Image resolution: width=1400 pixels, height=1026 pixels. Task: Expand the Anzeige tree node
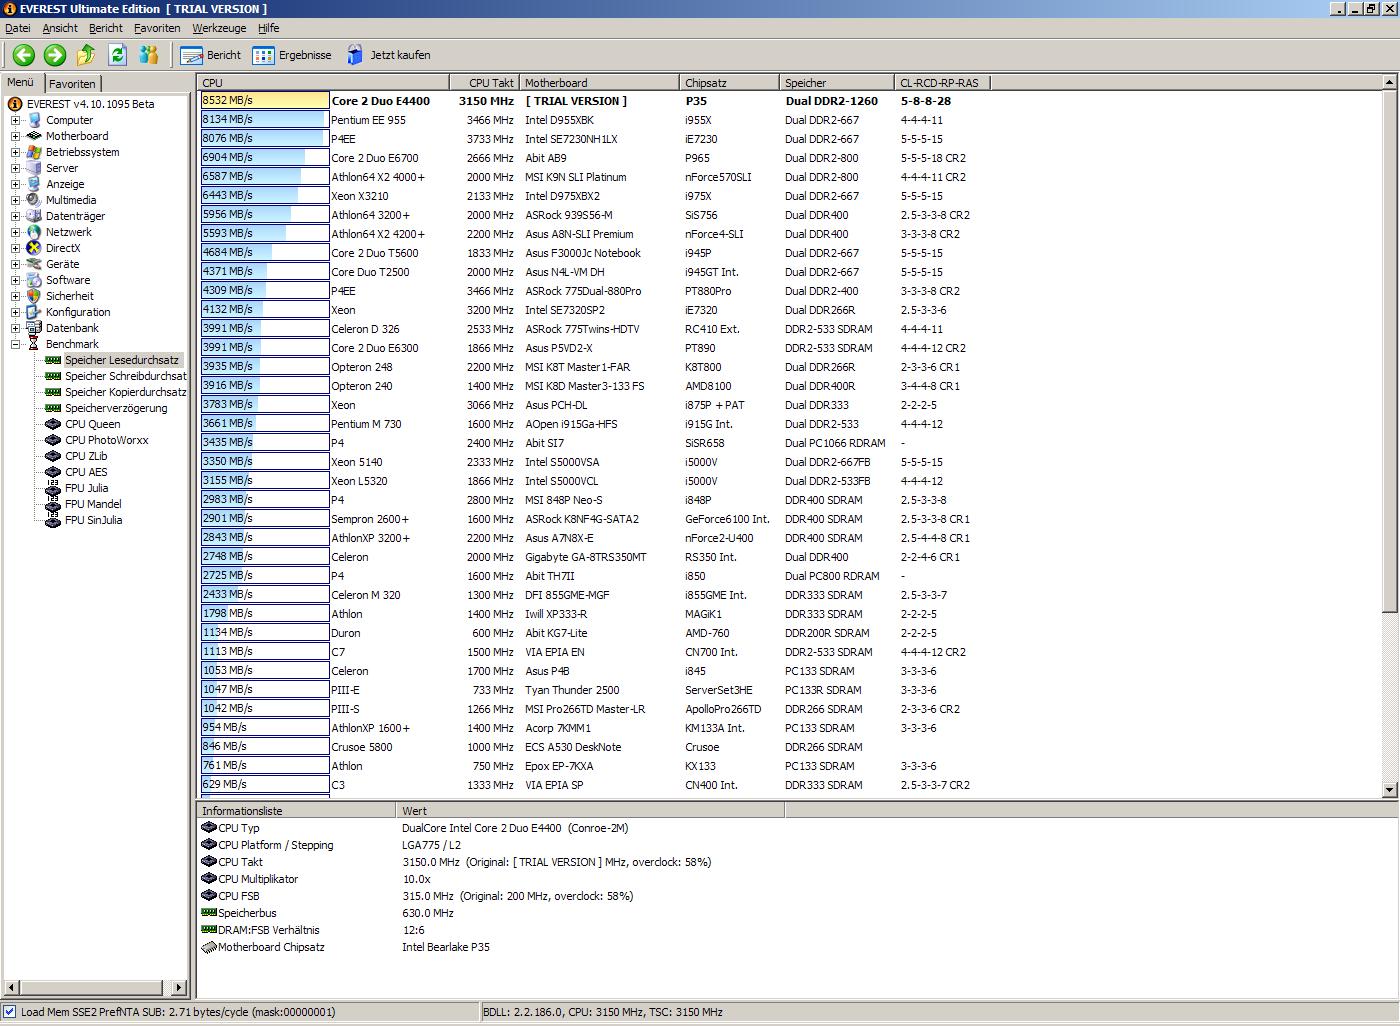(x=15, y=184)
